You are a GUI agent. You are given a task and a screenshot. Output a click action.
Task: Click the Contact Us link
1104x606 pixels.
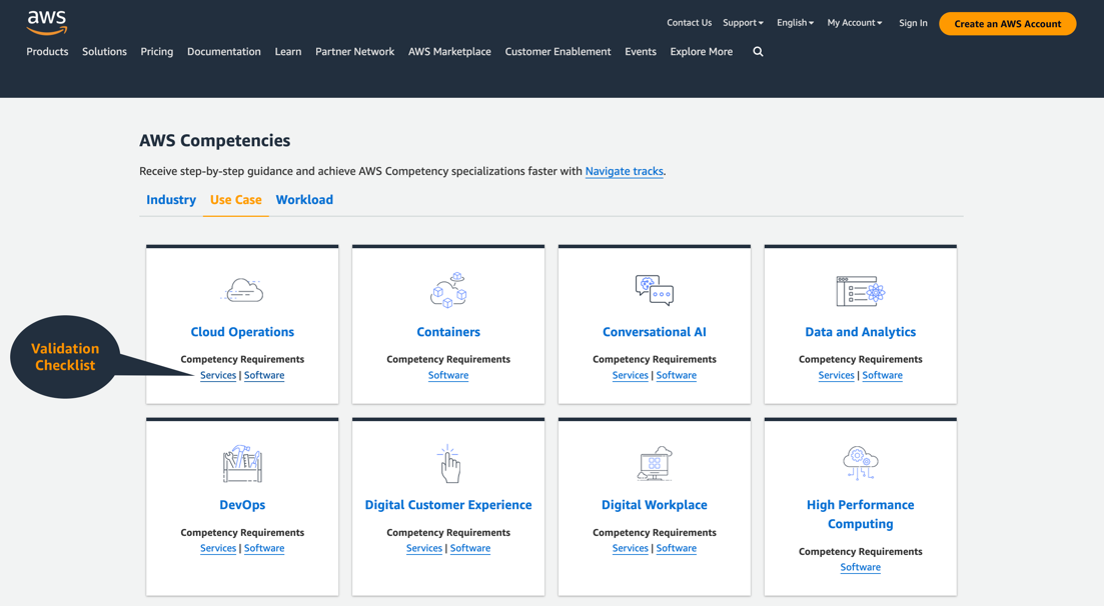pyautogui.click(x=689, y=23)
